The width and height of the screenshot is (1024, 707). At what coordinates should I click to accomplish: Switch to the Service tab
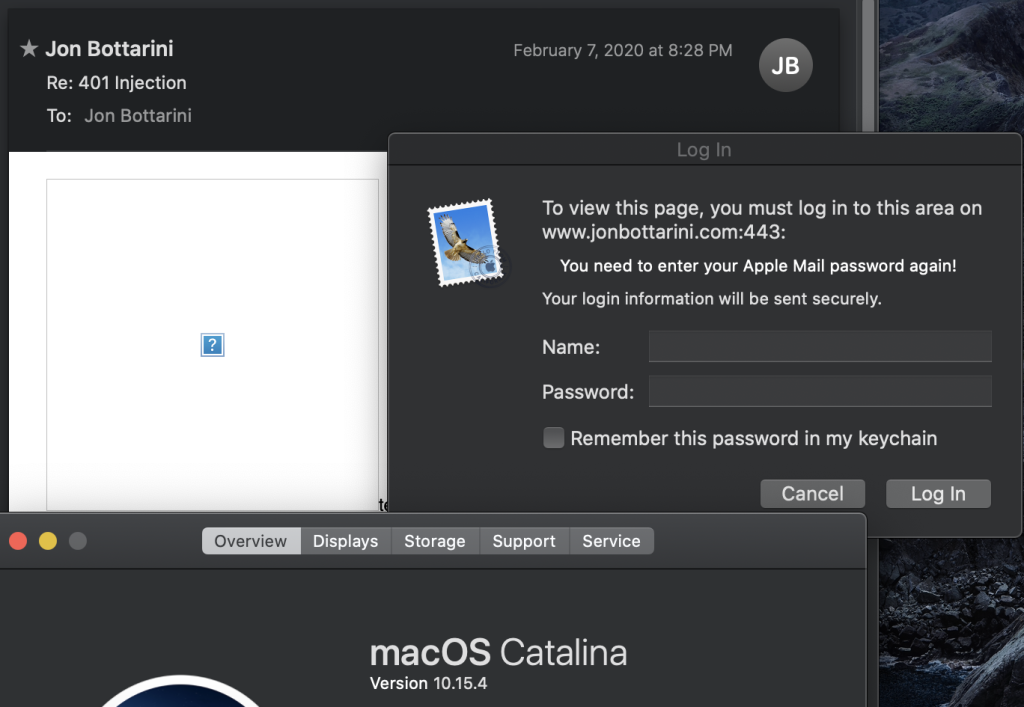coord(611,541)
